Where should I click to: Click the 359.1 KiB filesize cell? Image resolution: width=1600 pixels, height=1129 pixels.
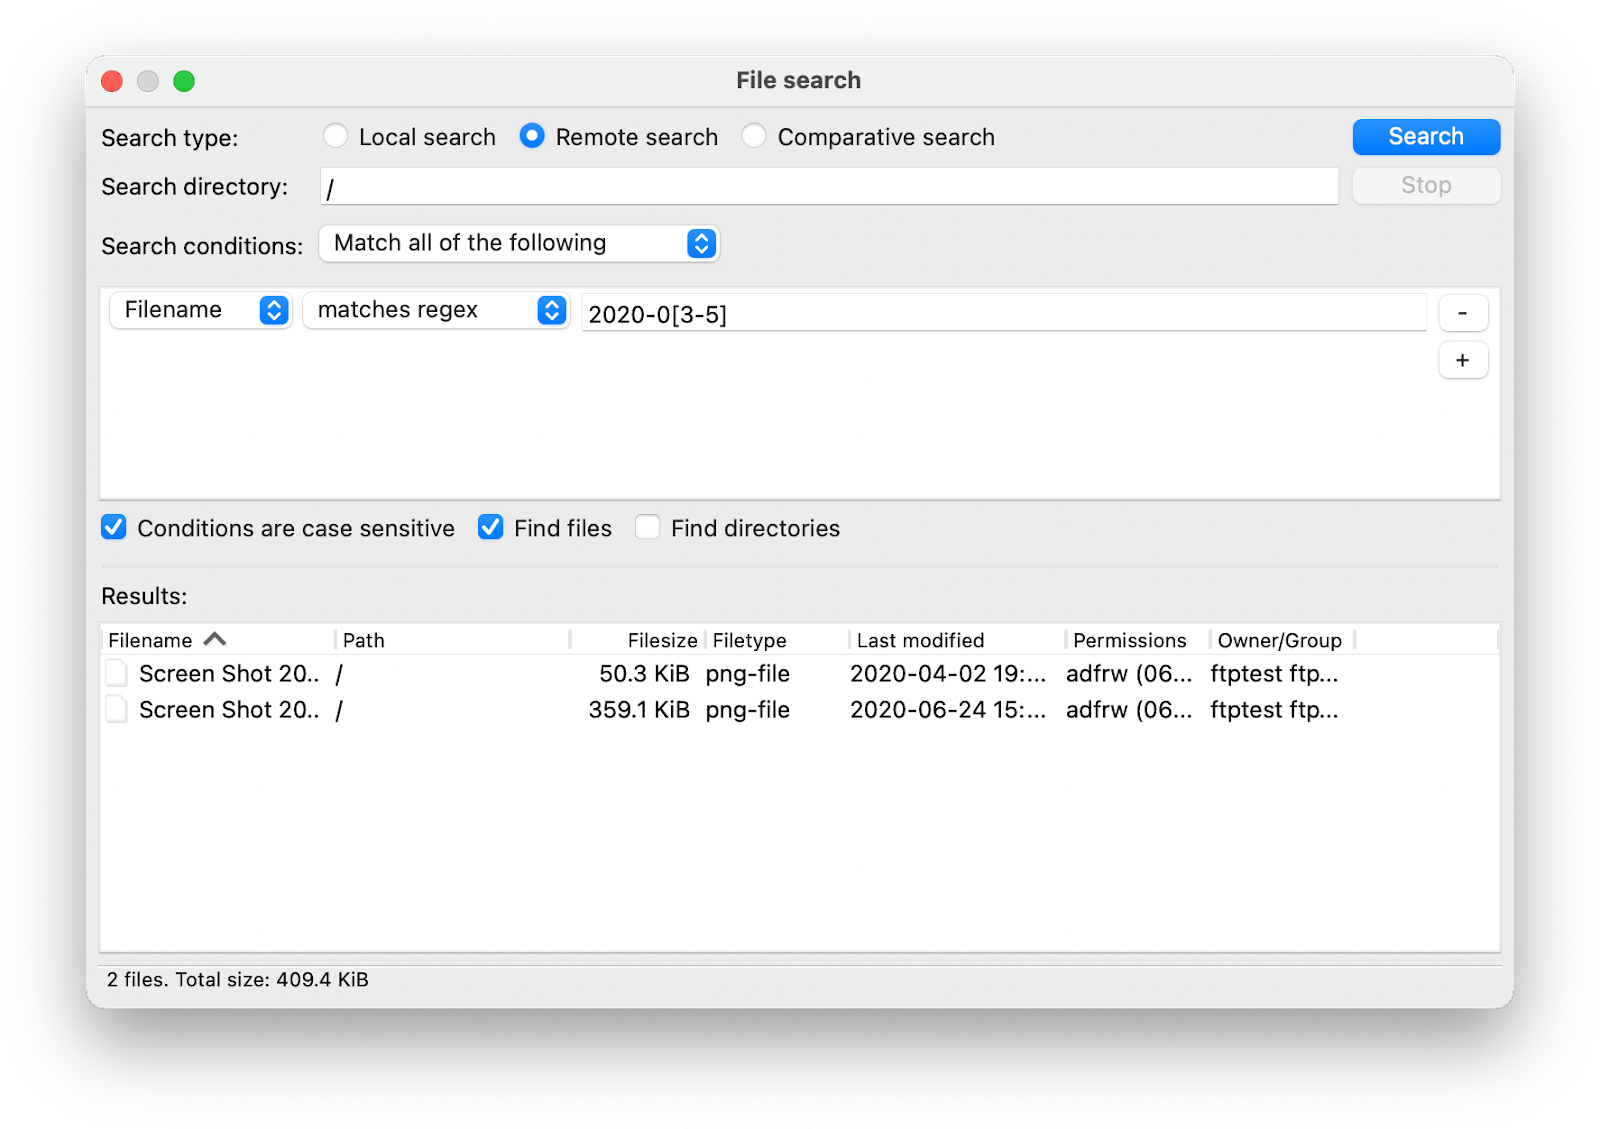[639, 710]
